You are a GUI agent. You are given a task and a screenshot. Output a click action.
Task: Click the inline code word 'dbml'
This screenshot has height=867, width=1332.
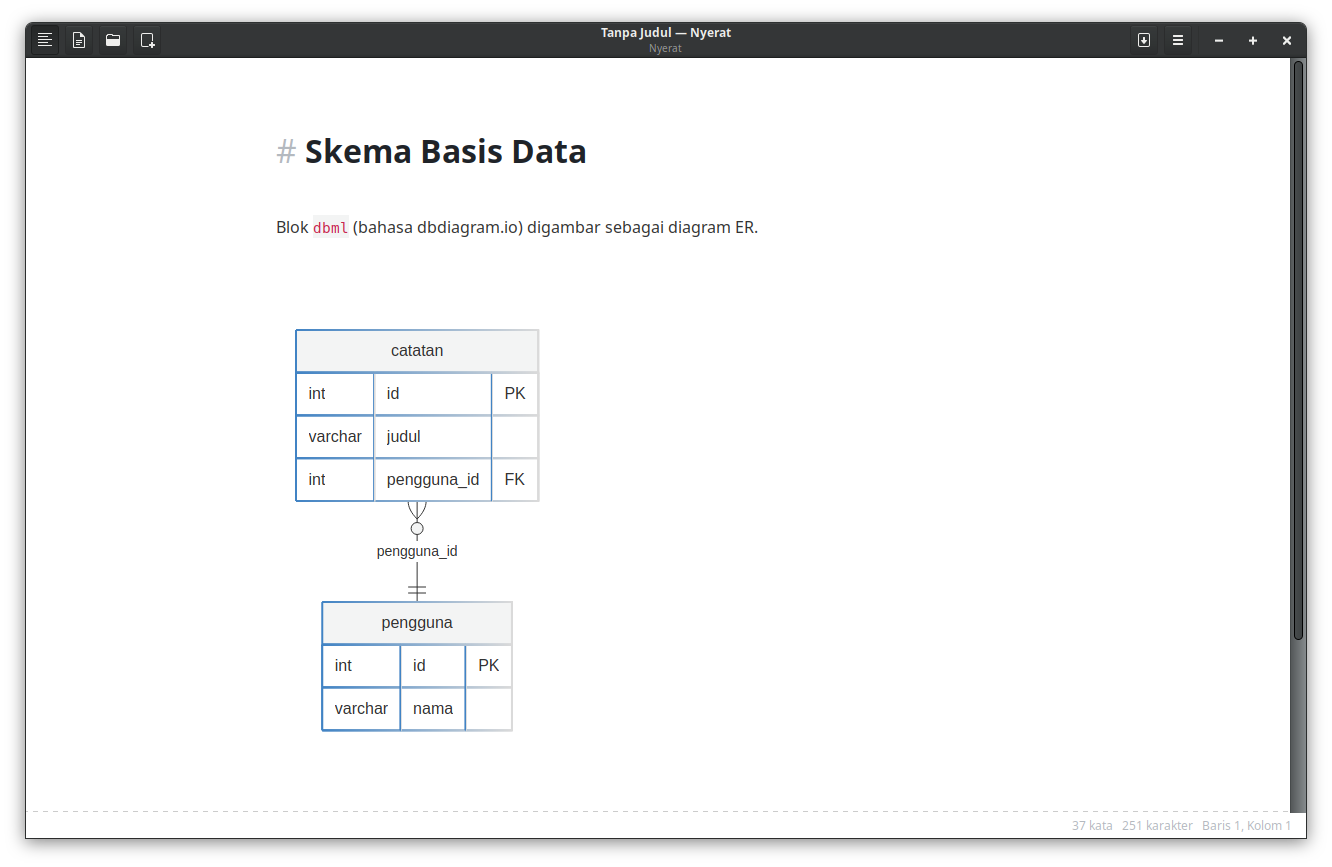pyautogui.click(x=331, y=228)
